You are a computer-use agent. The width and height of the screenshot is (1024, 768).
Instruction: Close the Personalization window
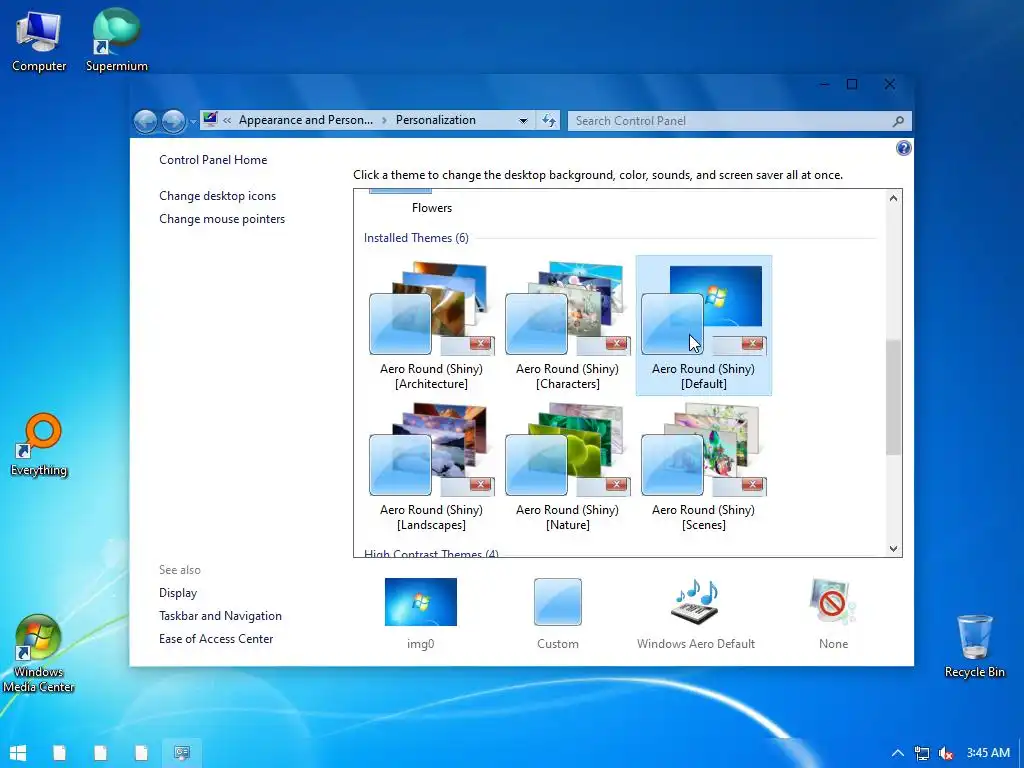point(889,84)
